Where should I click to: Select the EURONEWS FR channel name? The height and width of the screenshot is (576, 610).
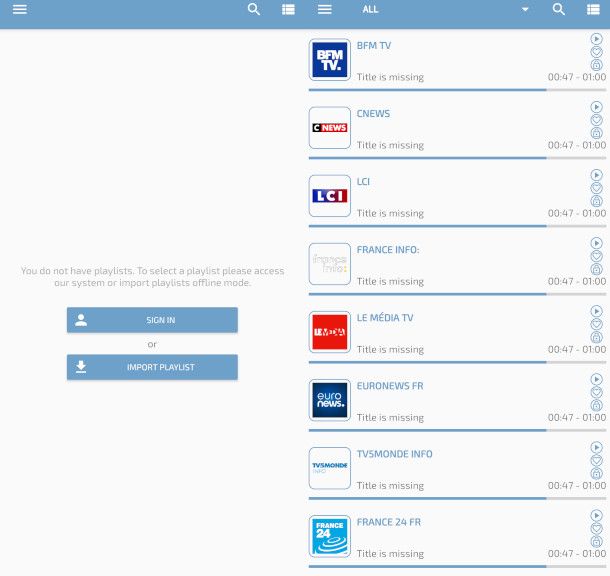click(390, 386)
